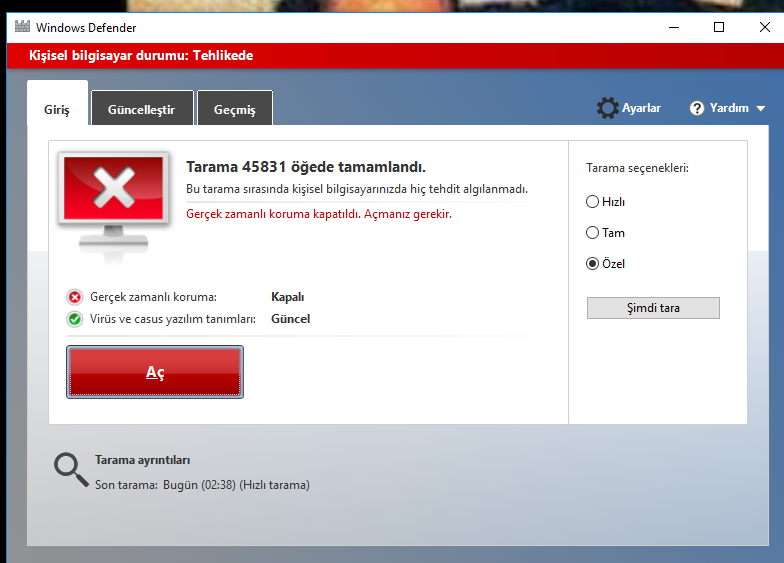Close the Windows Defender window
This screenshot has width=784, height=563.
(x=764, y=28)
